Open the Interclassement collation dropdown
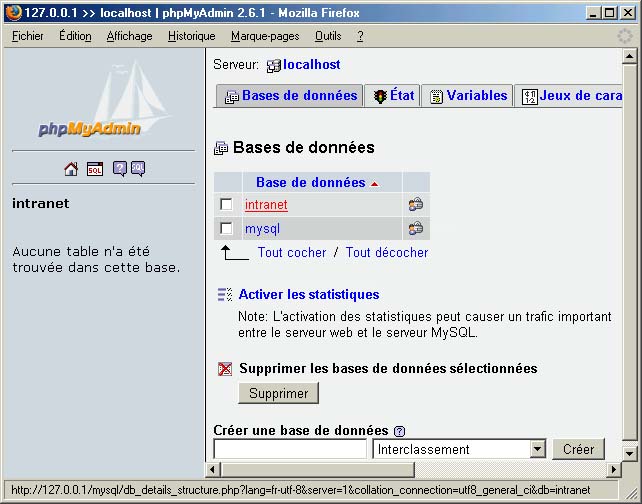 pos(459,449)
